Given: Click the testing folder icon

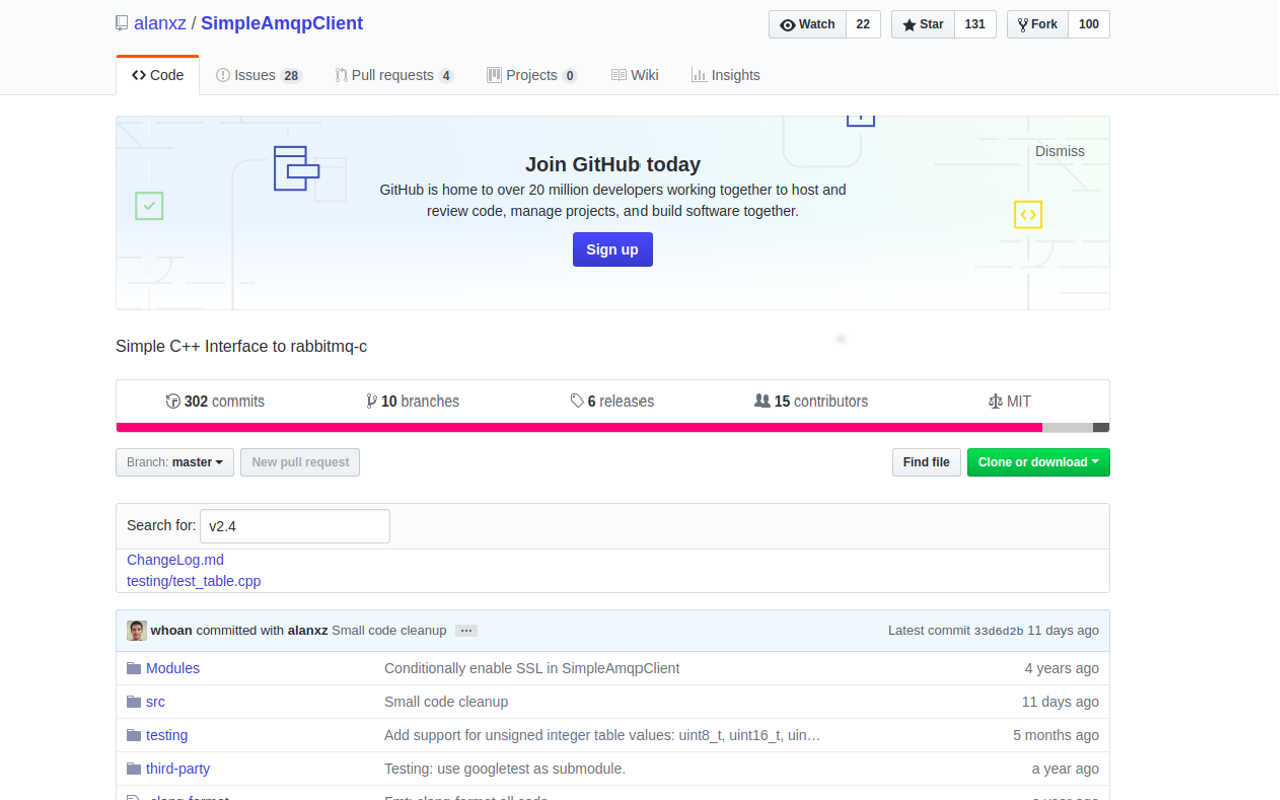Looking at the screenshot, I should 134,735.
